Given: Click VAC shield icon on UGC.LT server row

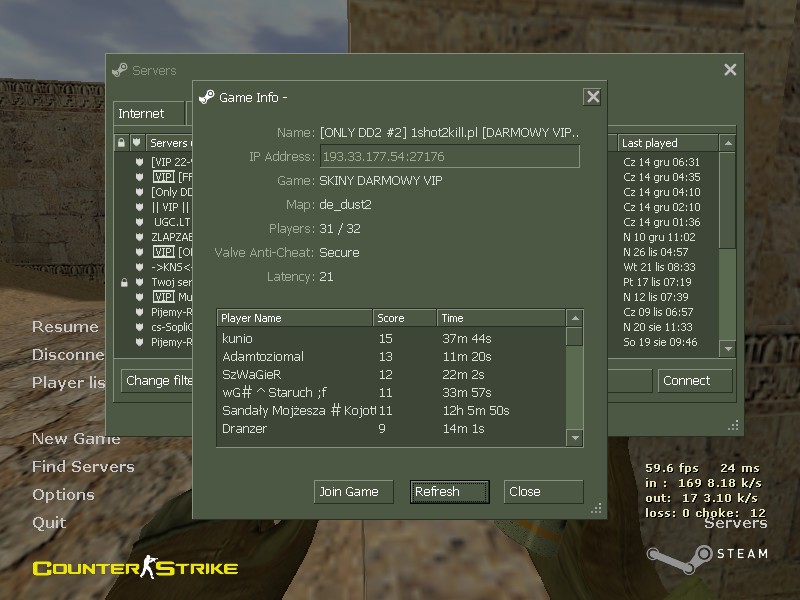Looking at the screenshot, I should [x=139, y=222].
